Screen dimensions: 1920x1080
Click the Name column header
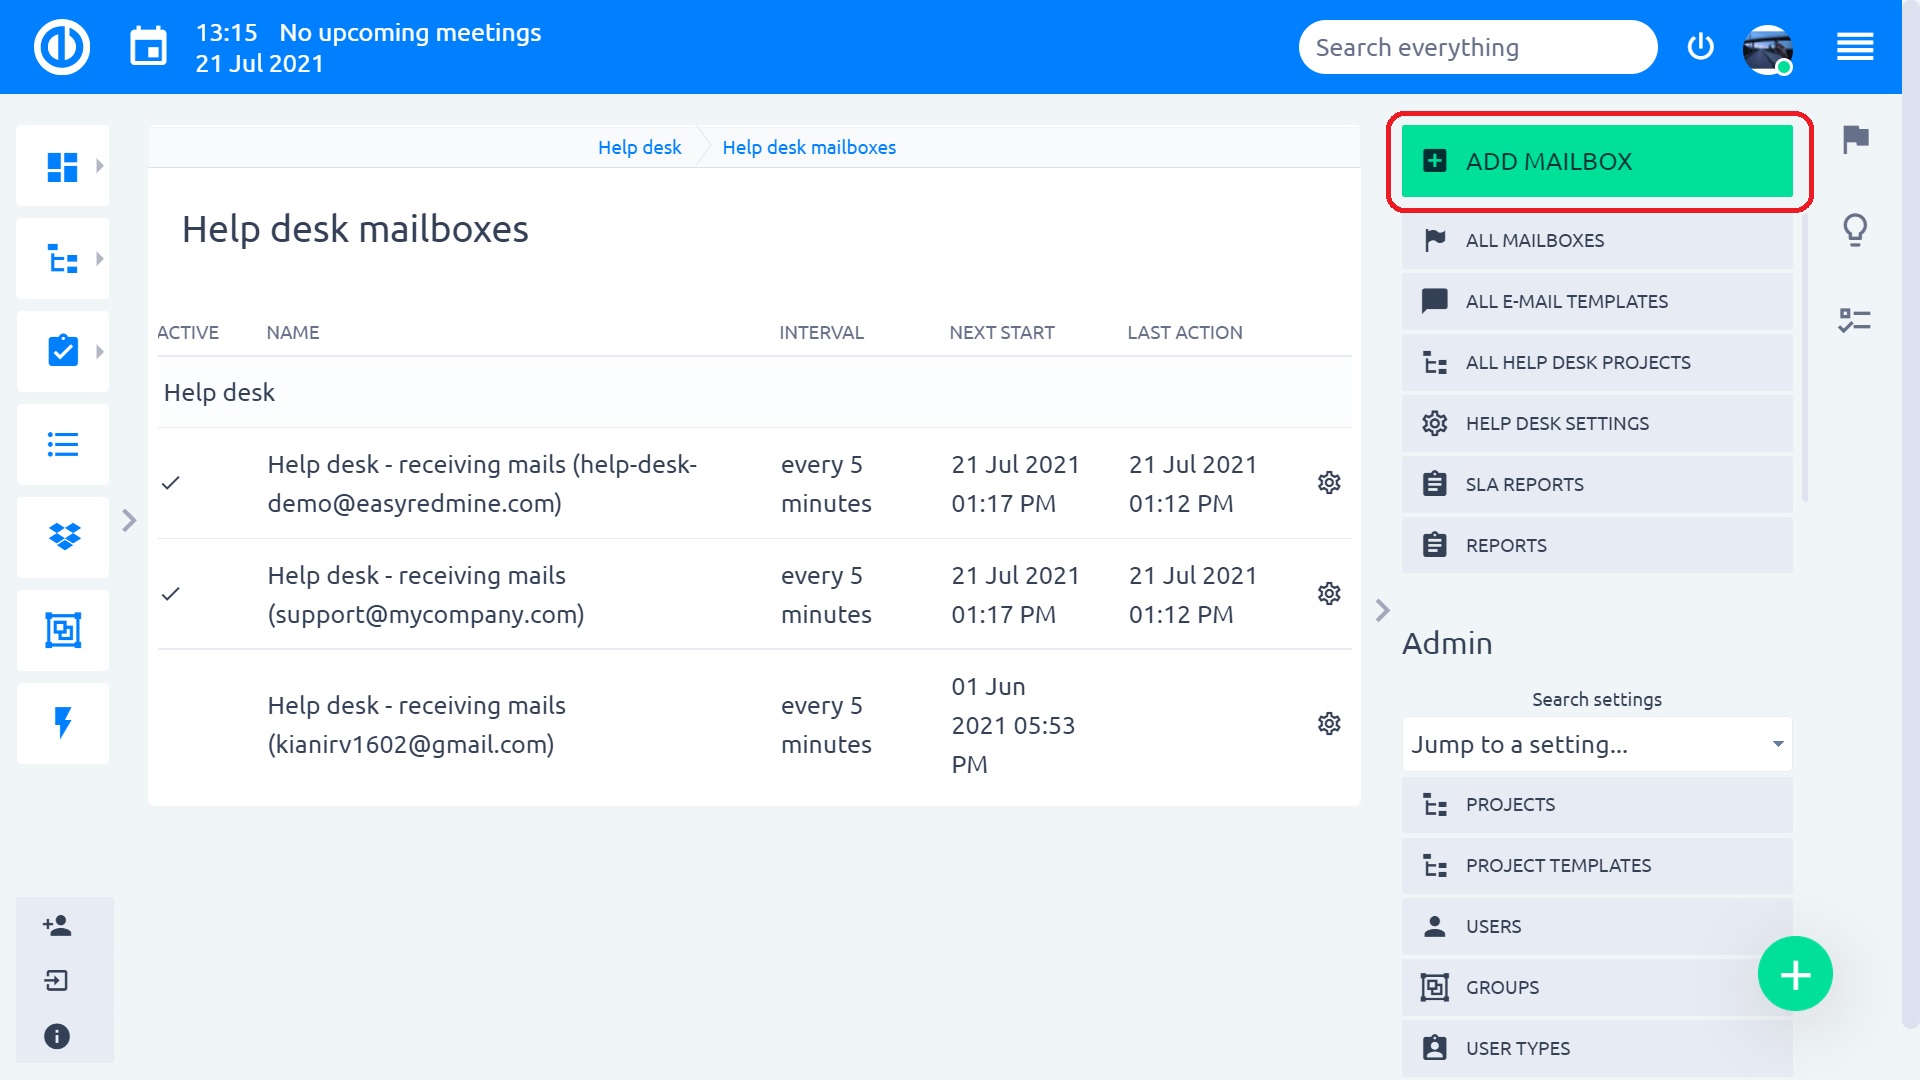(x=293, y=332)
